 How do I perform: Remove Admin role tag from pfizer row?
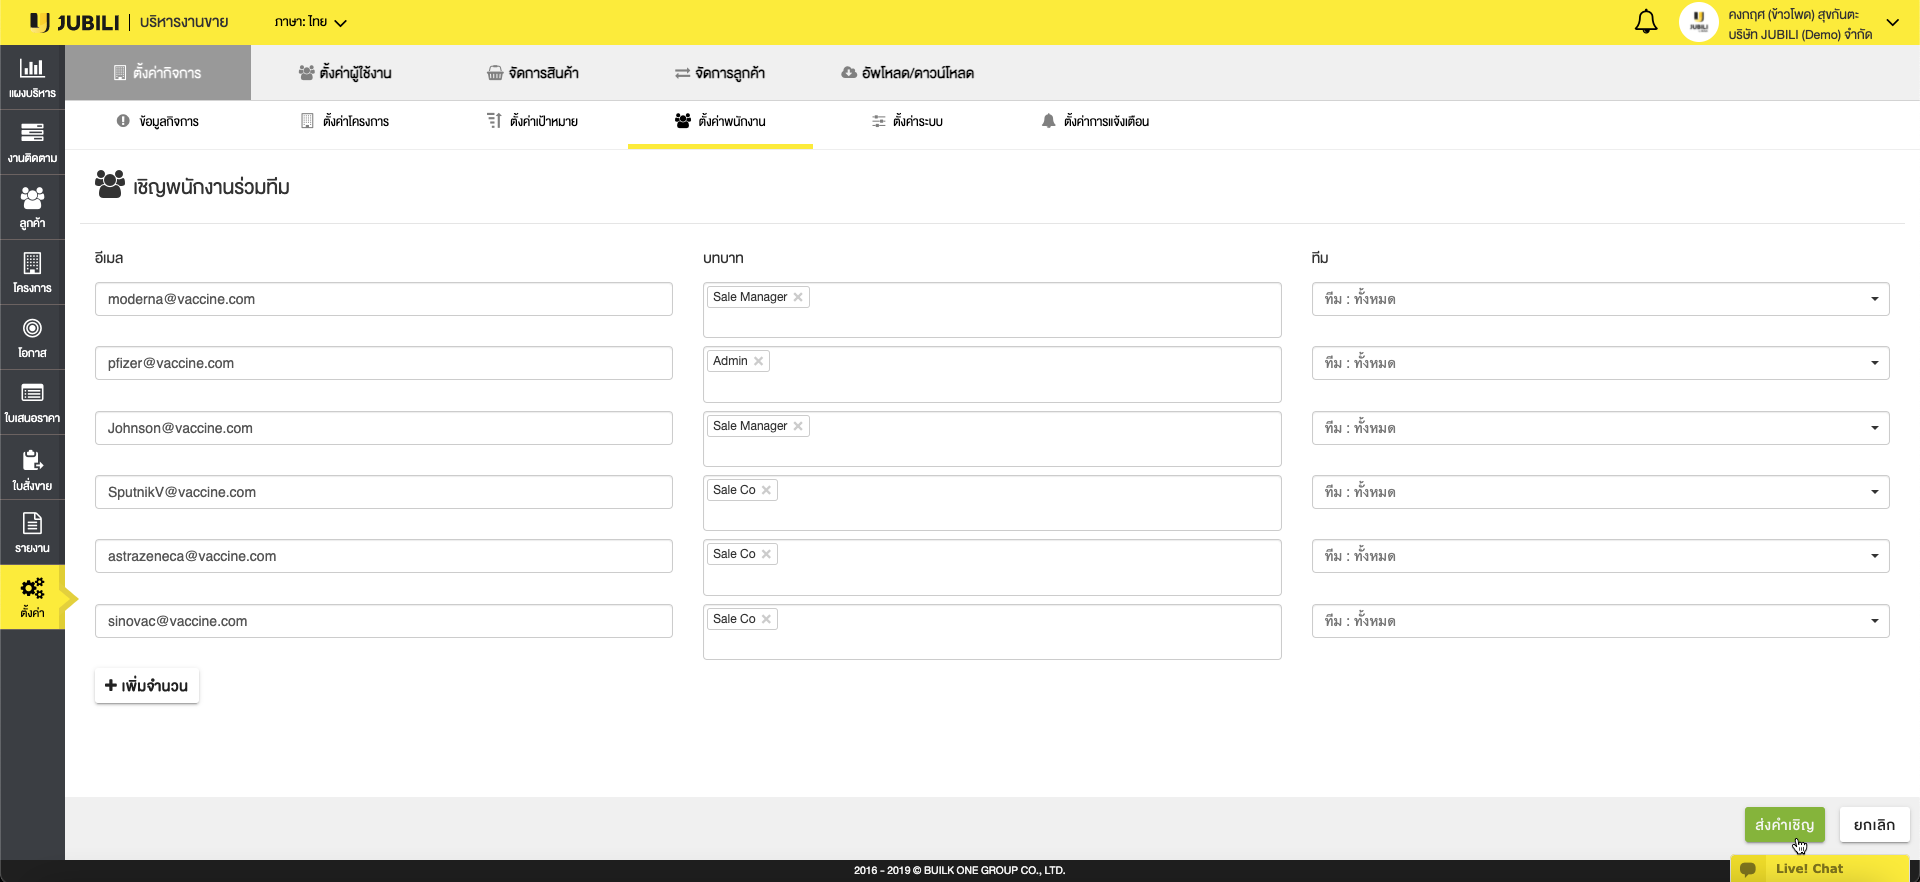point(759,362)
